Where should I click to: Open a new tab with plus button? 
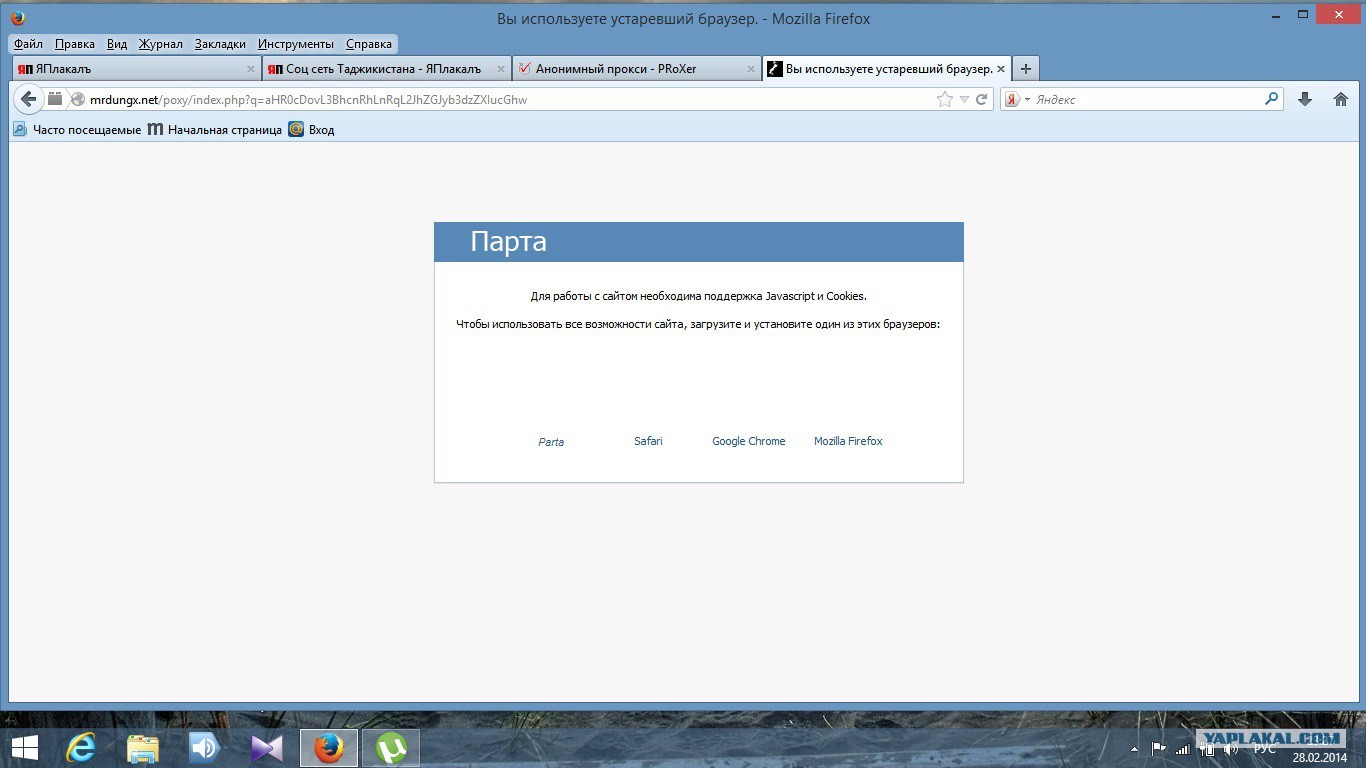[x=1025, y=69]
